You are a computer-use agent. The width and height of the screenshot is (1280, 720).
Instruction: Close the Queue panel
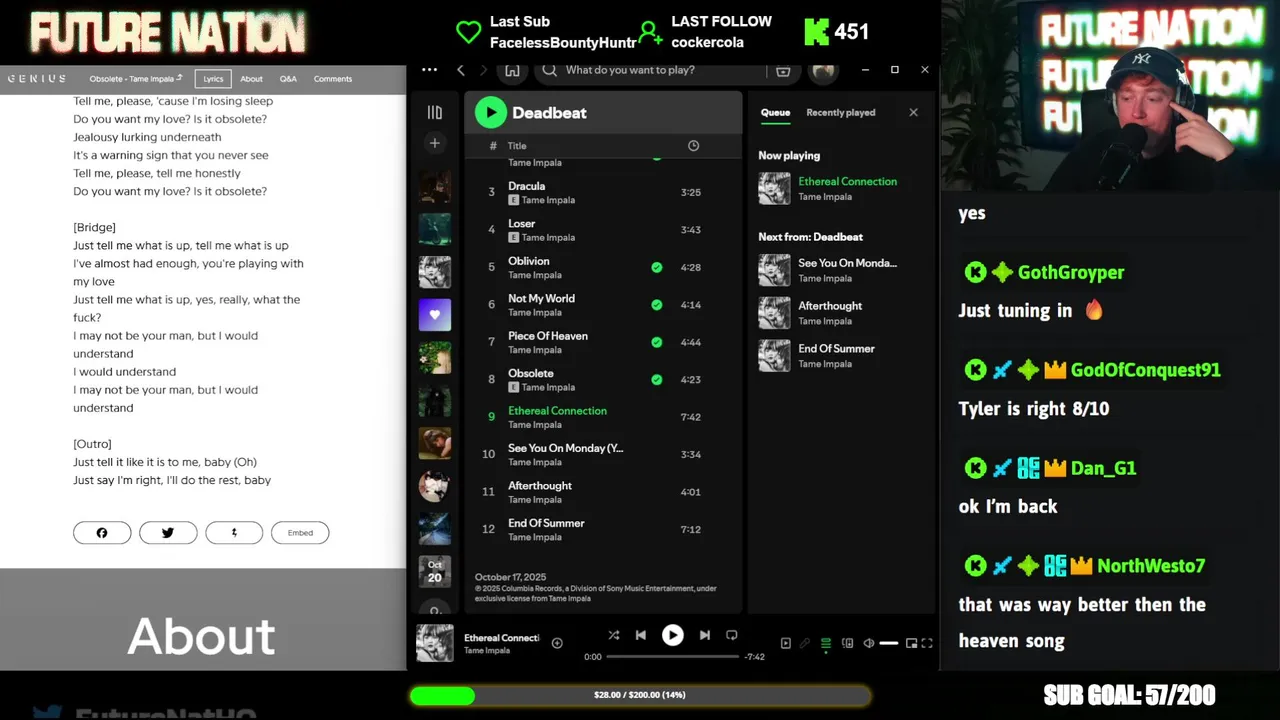point(913,113)
